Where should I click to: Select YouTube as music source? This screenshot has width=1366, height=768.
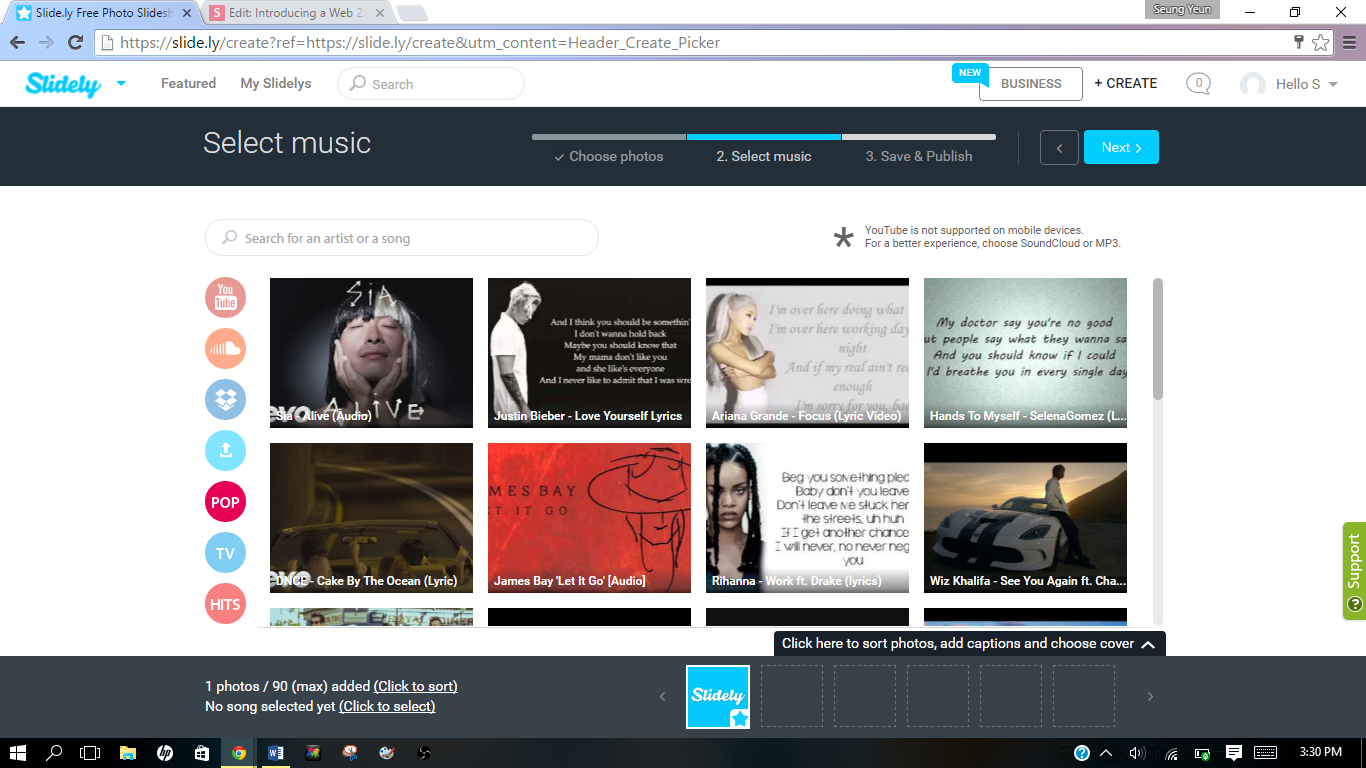tap(225, 298)
